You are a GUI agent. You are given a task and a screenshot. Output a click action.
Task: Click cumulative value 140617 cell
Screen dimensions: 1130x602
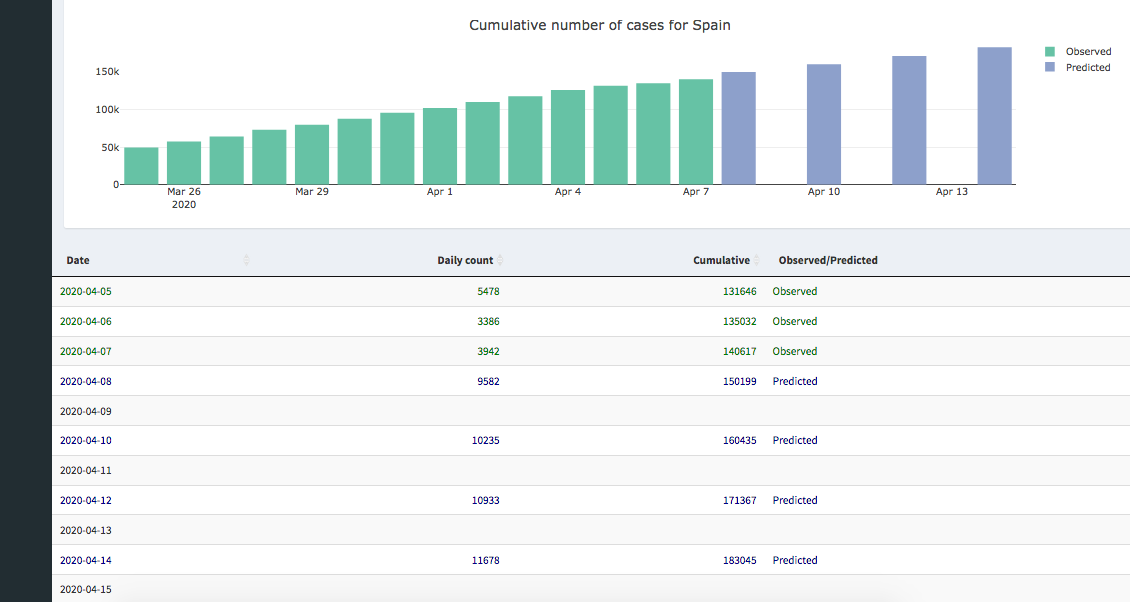pos(739,351)
